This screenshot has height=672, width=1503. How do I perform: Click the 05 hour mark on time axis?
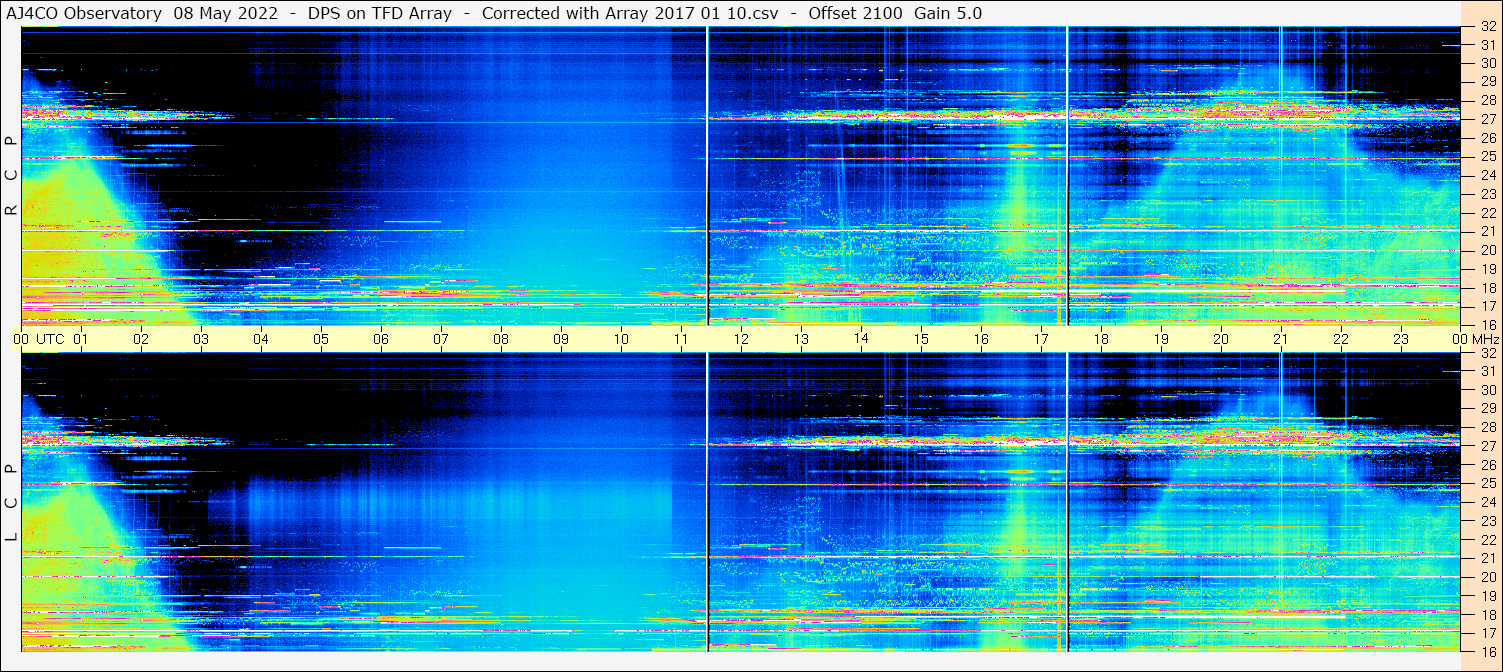[321, 339]
